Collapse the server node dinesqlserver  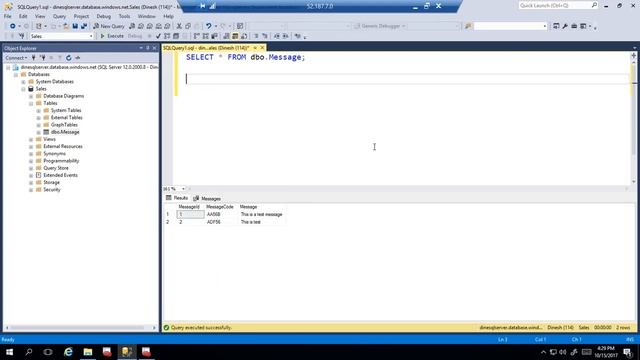tap(8, 67)
